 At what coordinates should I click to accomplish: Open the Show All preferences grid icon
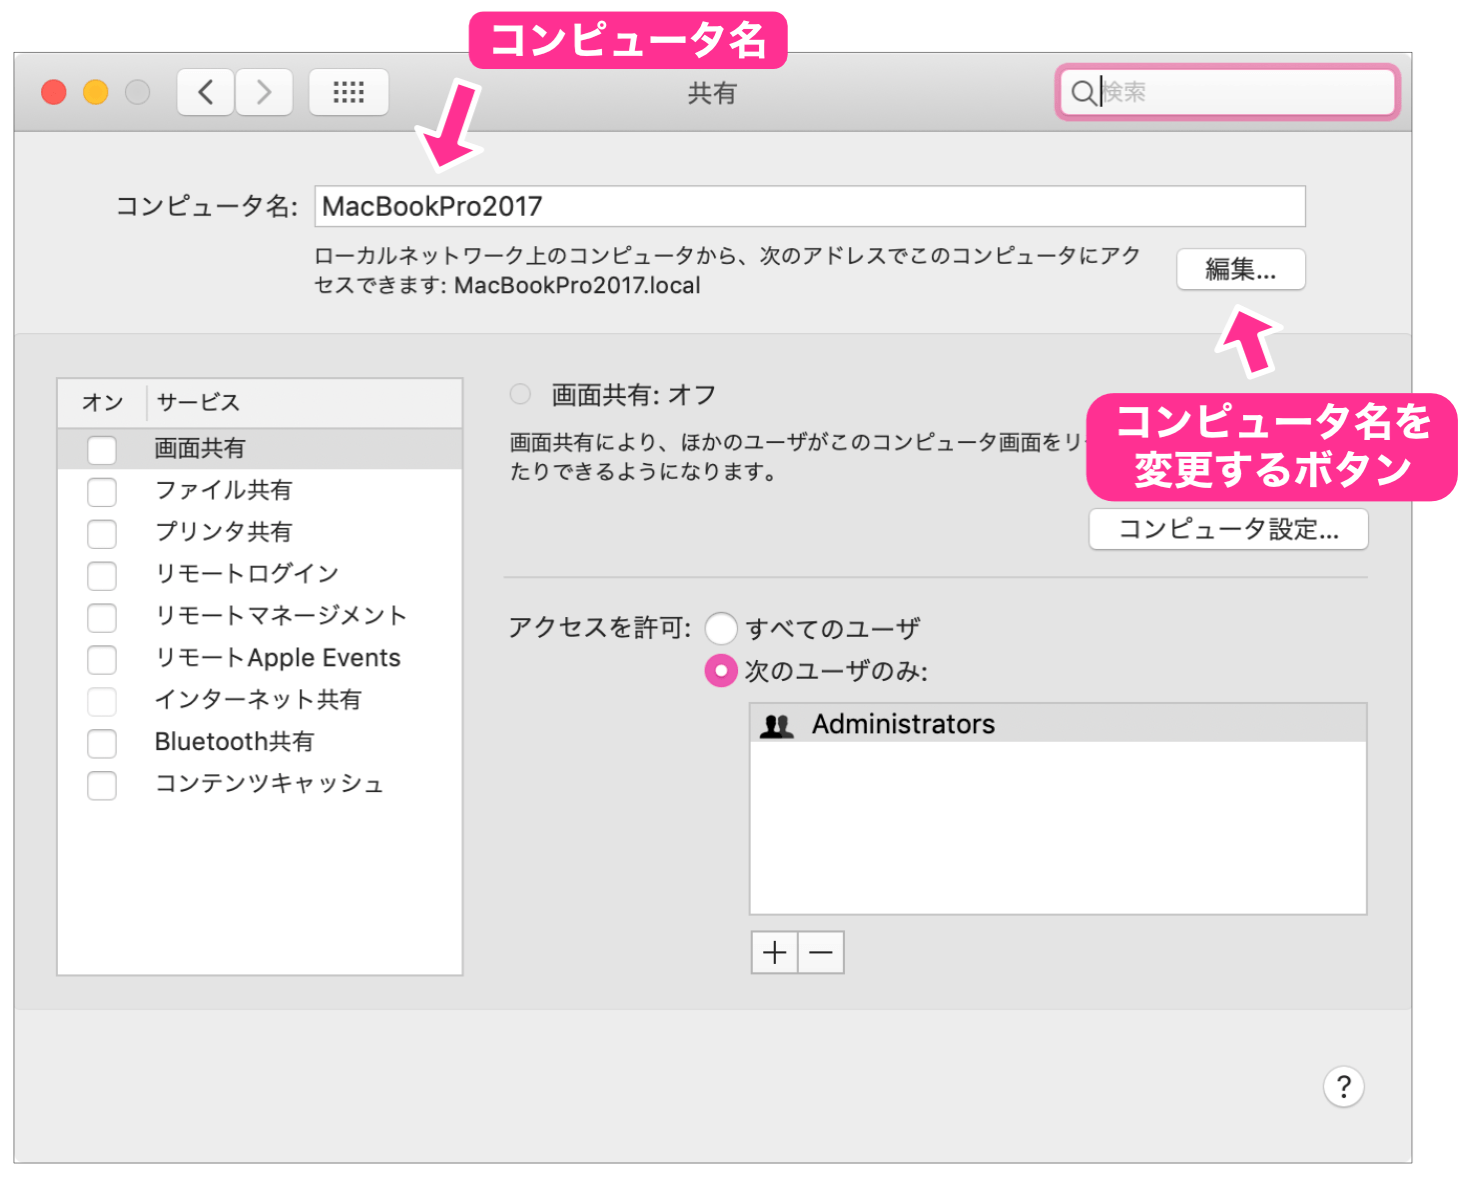point(348,91)
